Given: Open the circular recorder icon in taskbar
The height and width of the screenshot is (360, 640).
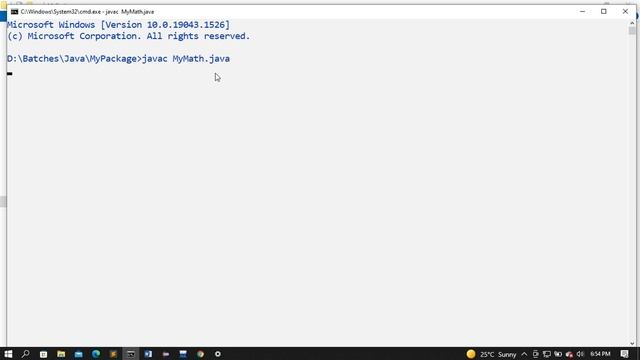Looking at the screenshot, I should pos(218,354).
